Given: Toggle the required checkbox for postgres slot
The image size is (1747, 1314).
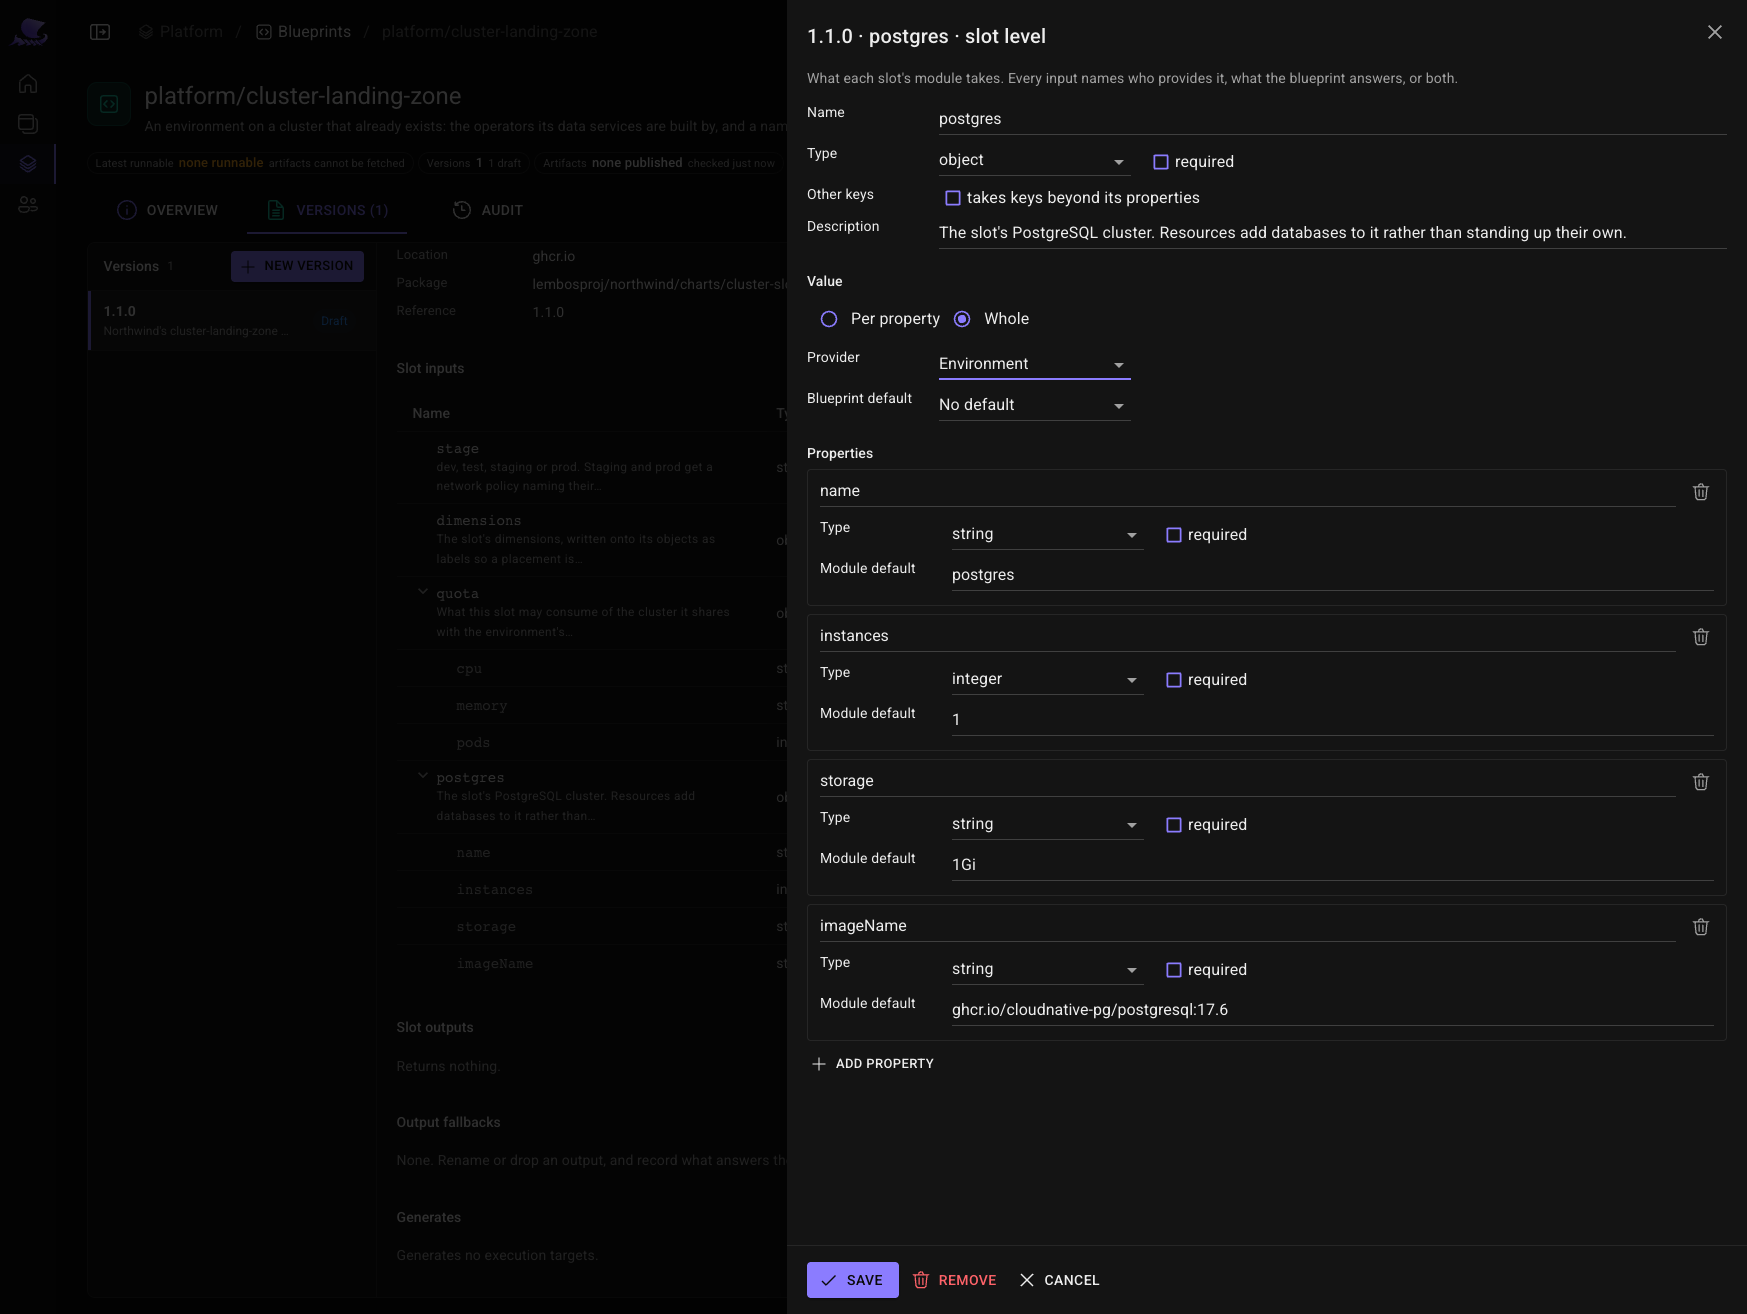Looking at the screenshot, I should 1161,162.
